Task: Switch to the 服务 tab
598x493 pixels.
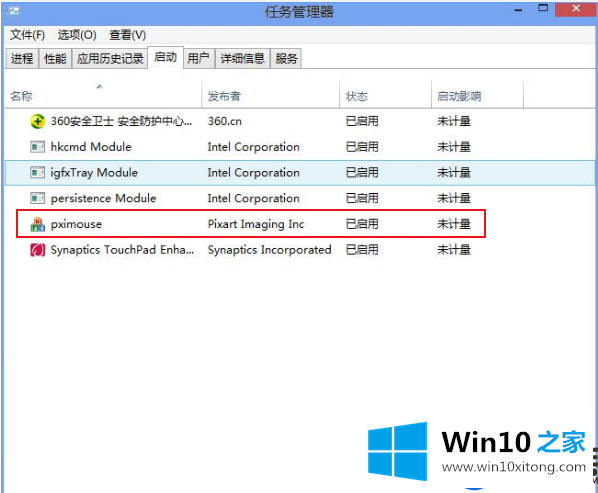Action: click(x=286, y=58)
